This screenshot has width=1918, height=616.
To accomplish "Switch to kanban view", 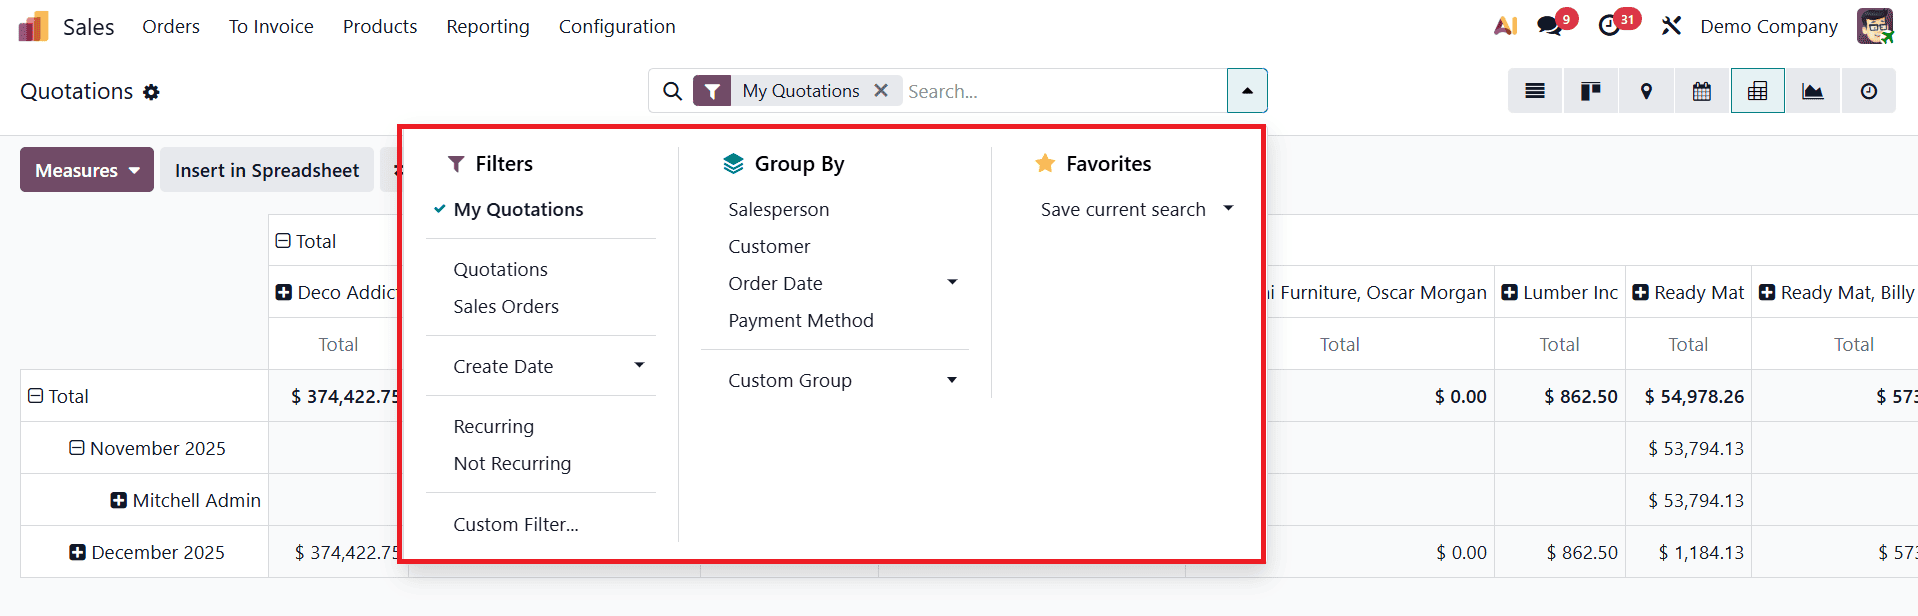I will 1590,91.
